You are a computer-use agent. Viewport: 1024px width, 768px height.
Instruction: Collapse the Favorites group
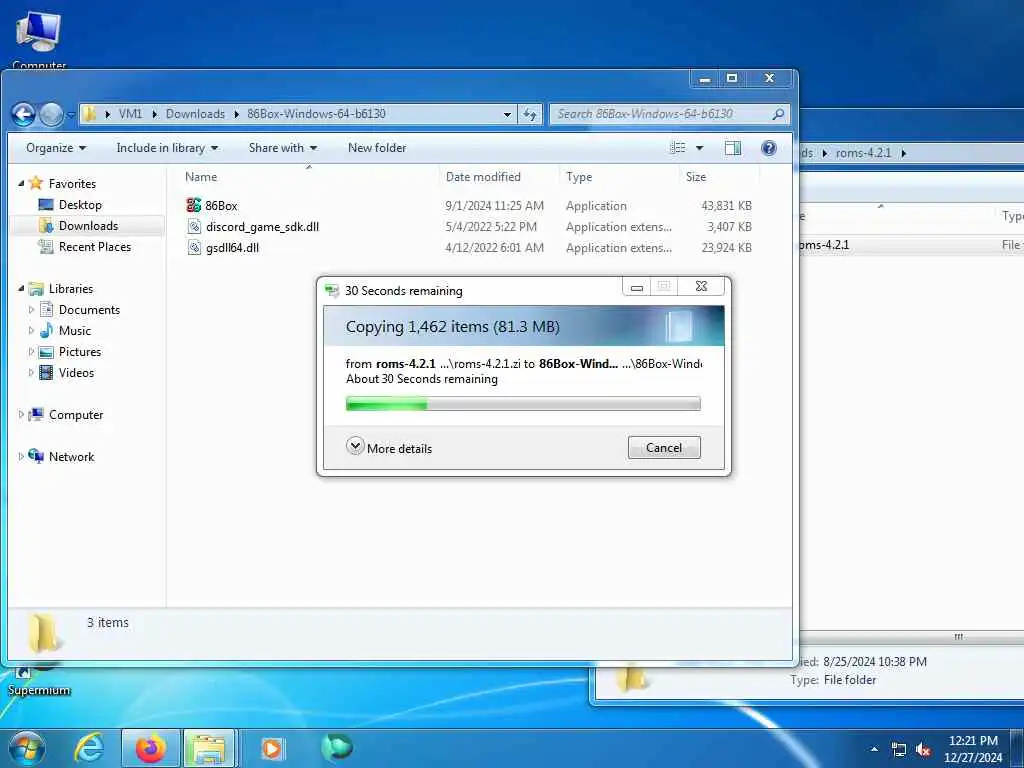pyautogui.click(x=21, y=184)
